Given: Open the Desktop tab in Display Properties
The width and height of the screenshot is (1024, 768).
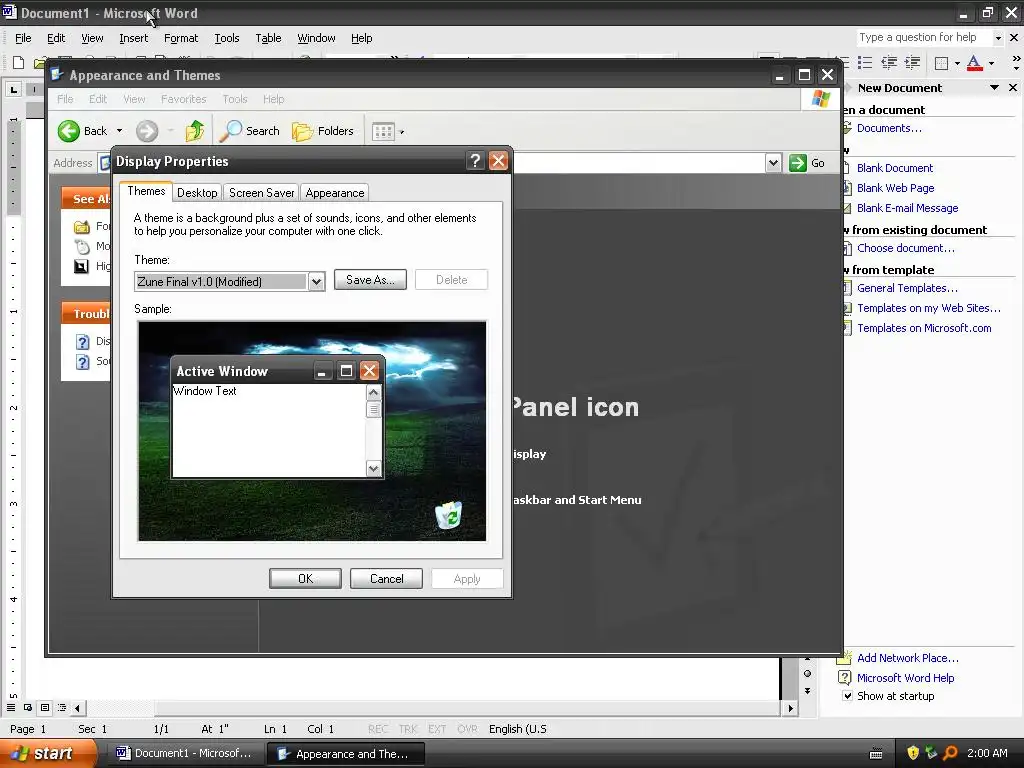Looking at the screenshot, I should (197, 193).
